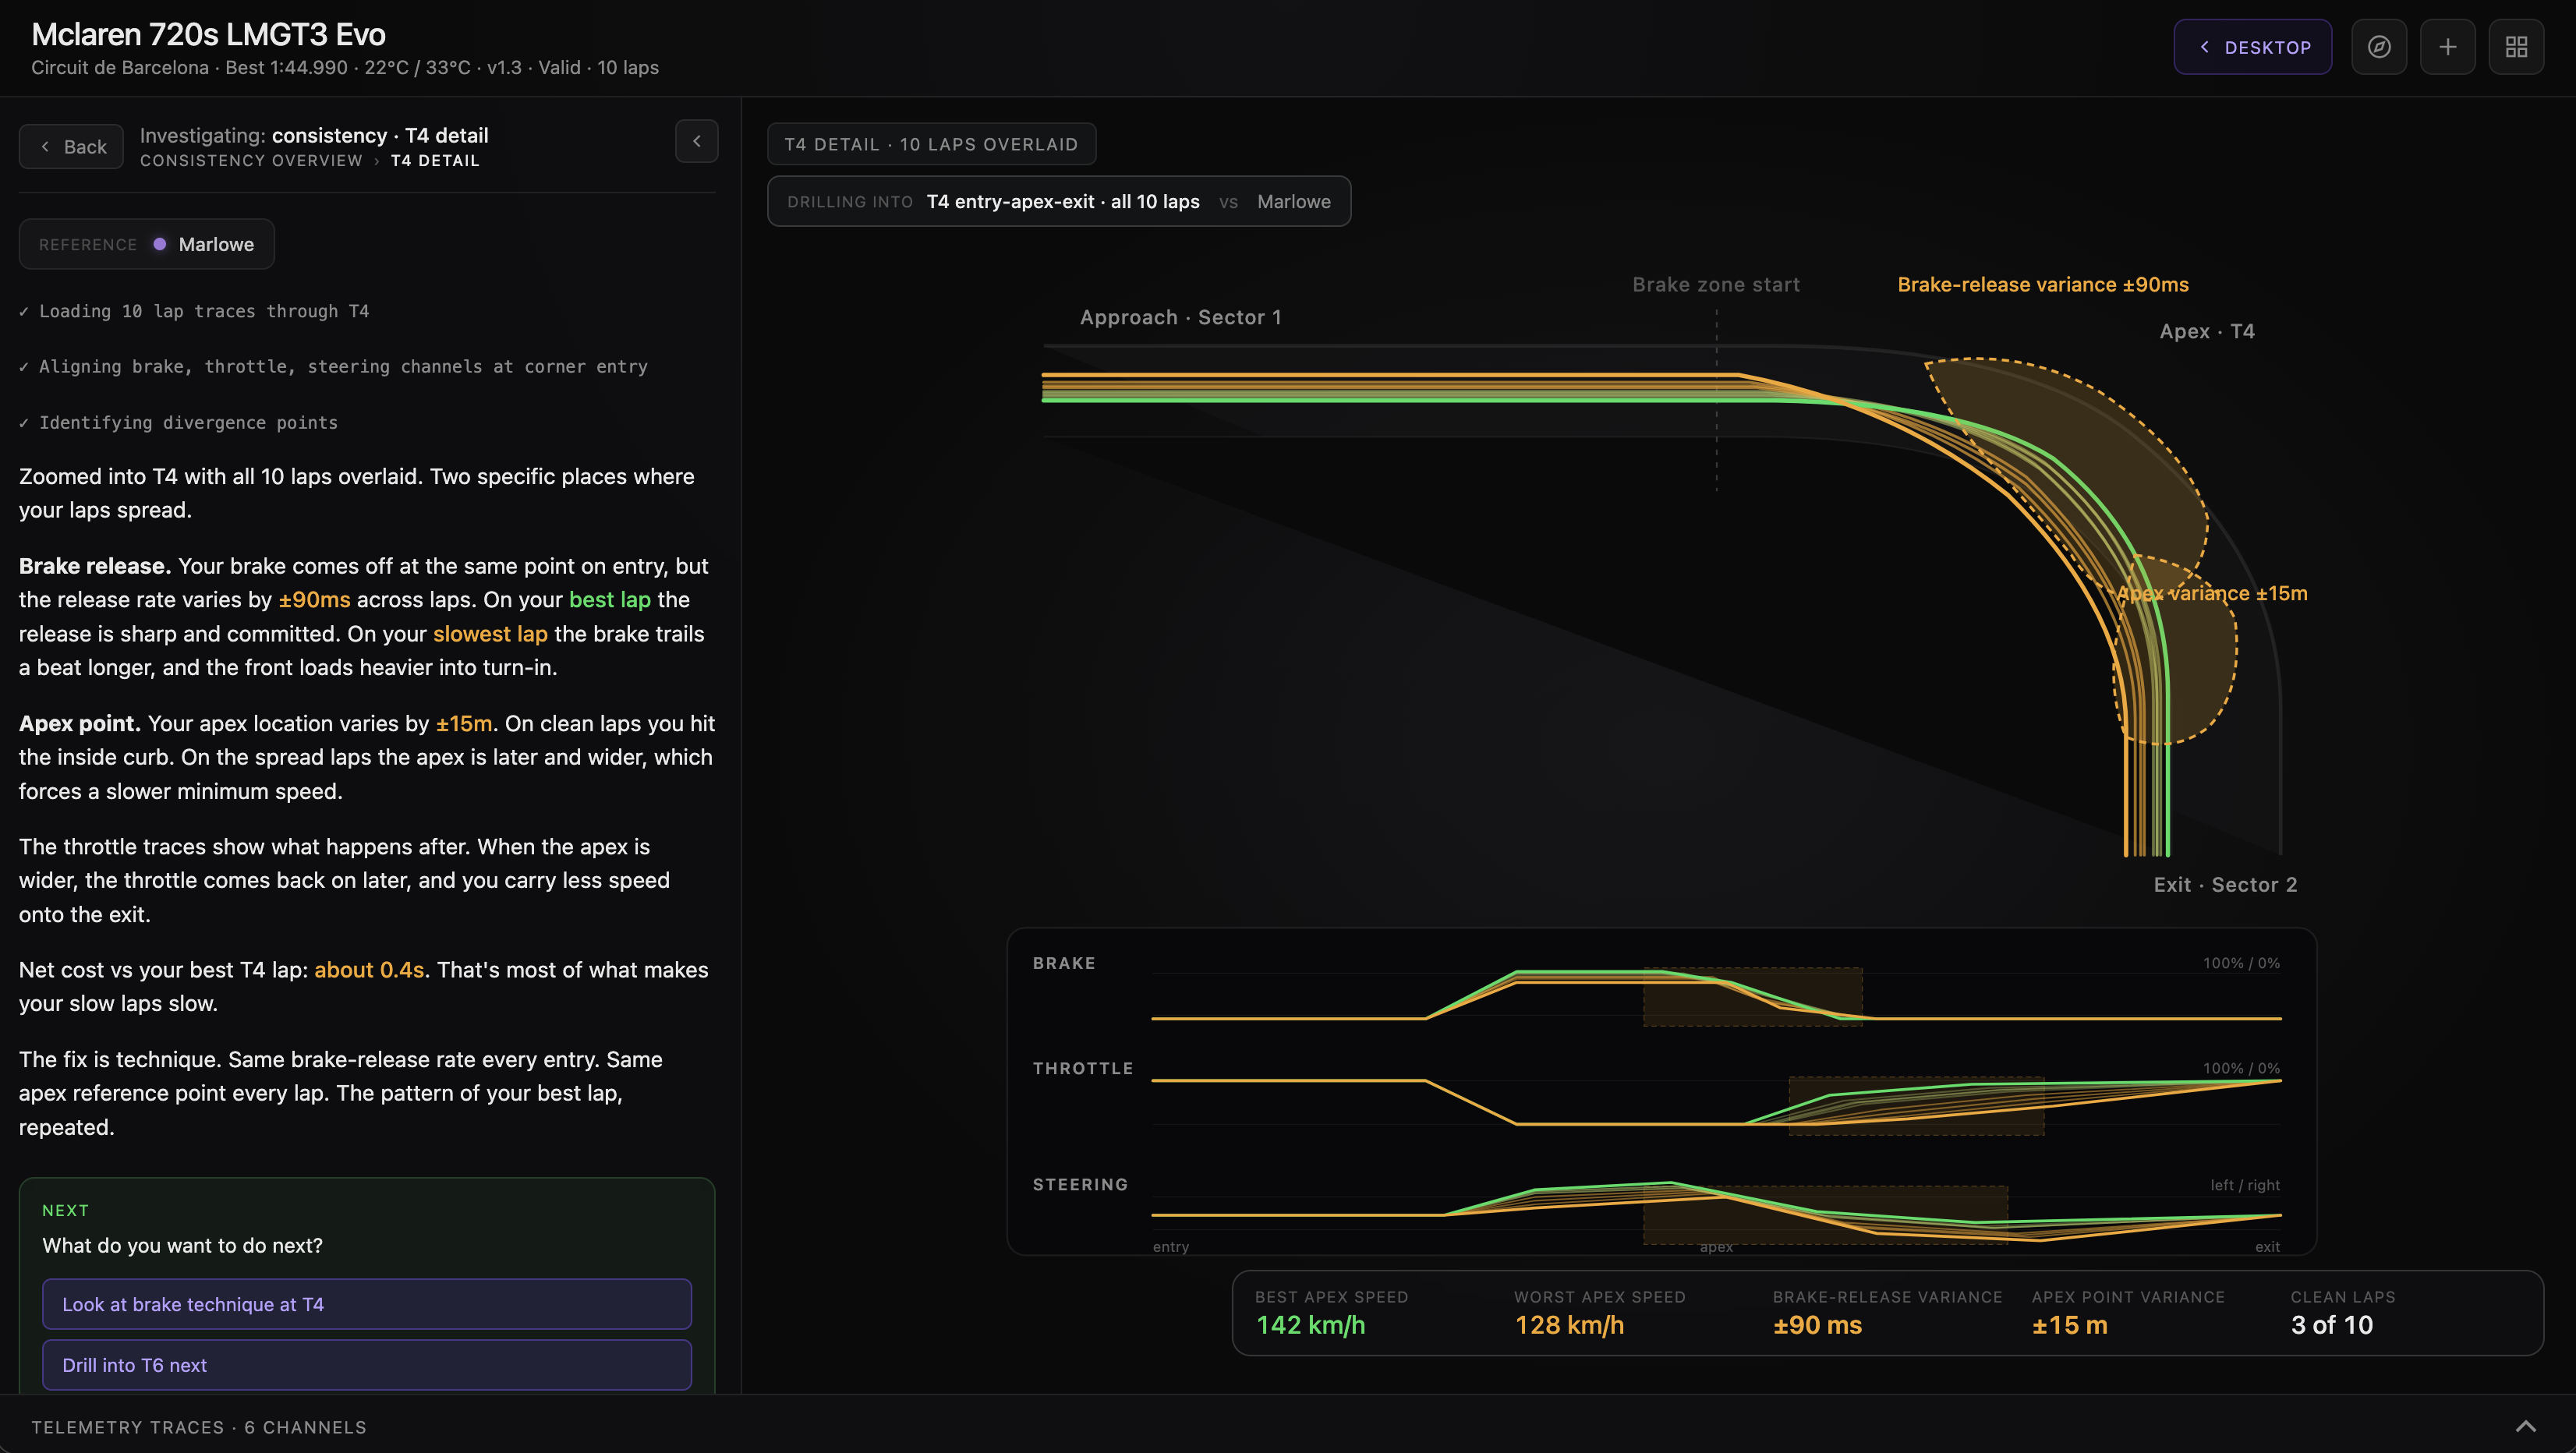This screenshot has width=2576, height=1453.
Task: Click the orange 'slowest lap' highlighted text
Action: pyautogui.click(x=490, y=634)
